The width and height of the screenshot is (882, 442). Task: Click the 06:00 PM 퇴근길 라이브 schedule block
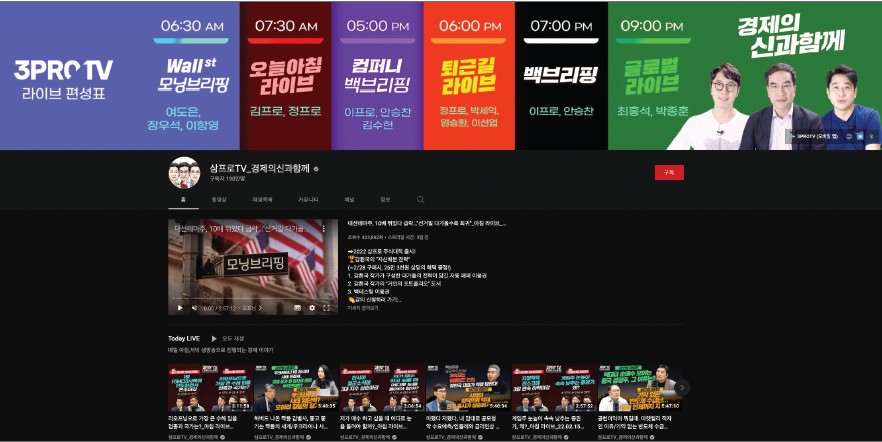pyautogui.click(x=469, y=75)
